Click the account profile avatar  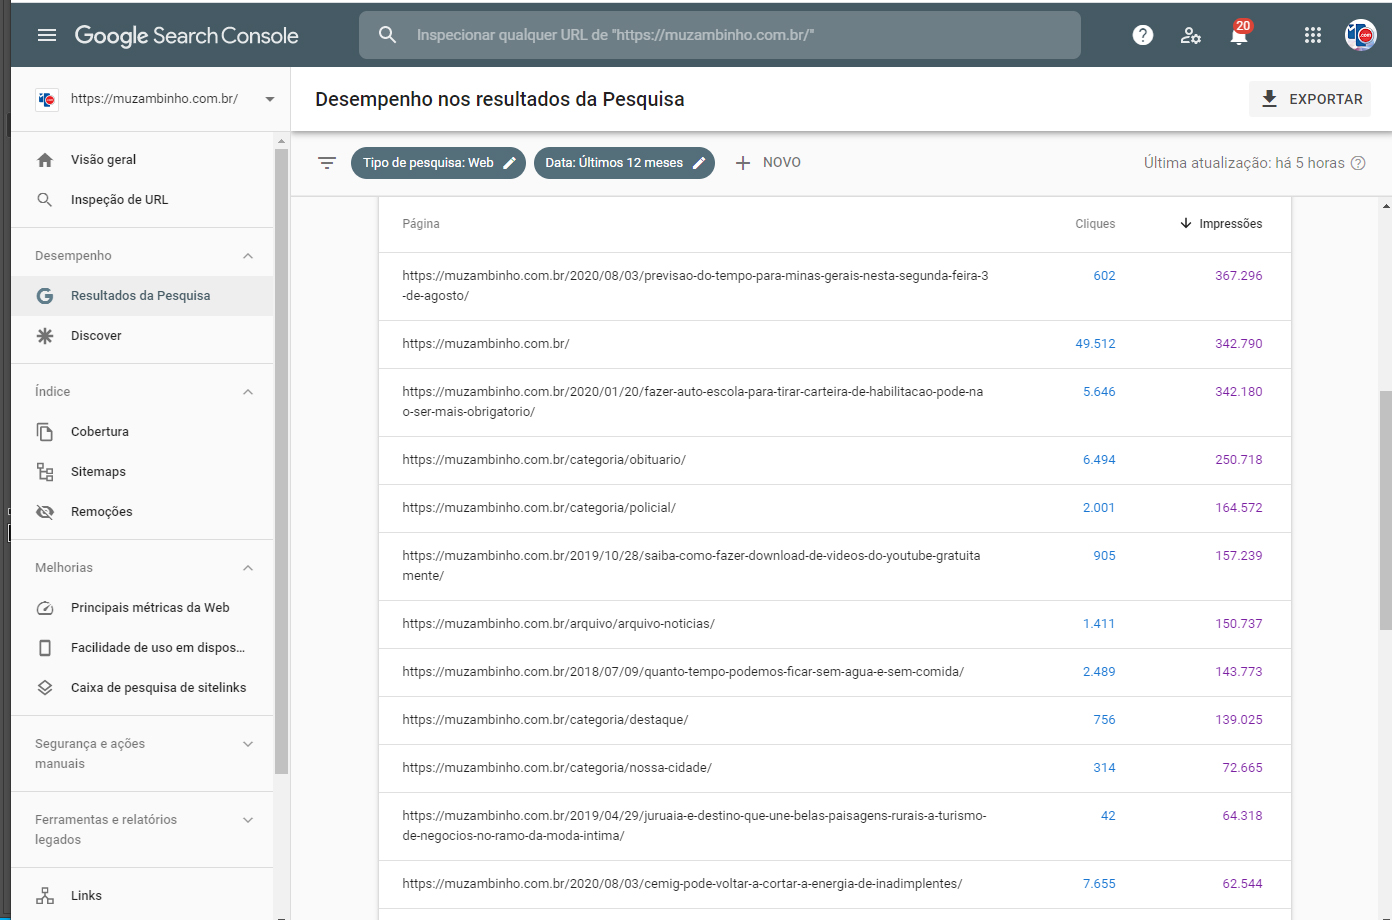[x=1360, y=35]
